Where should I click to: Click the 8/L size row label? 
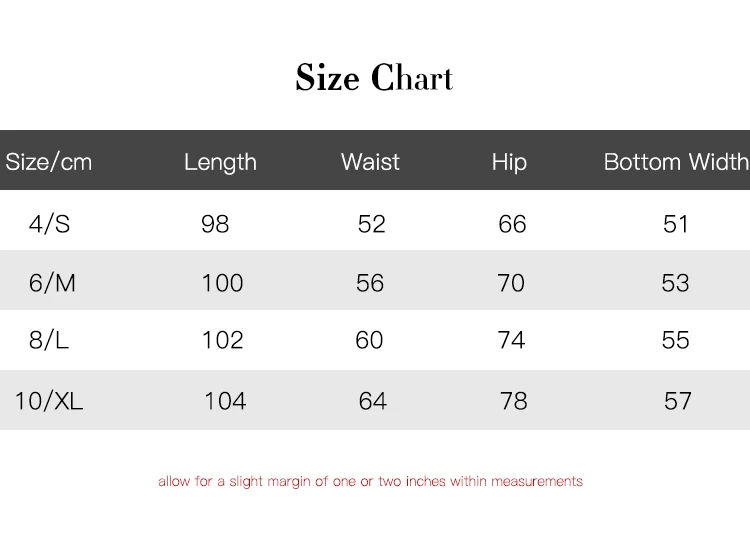click(x=49, y=341)
